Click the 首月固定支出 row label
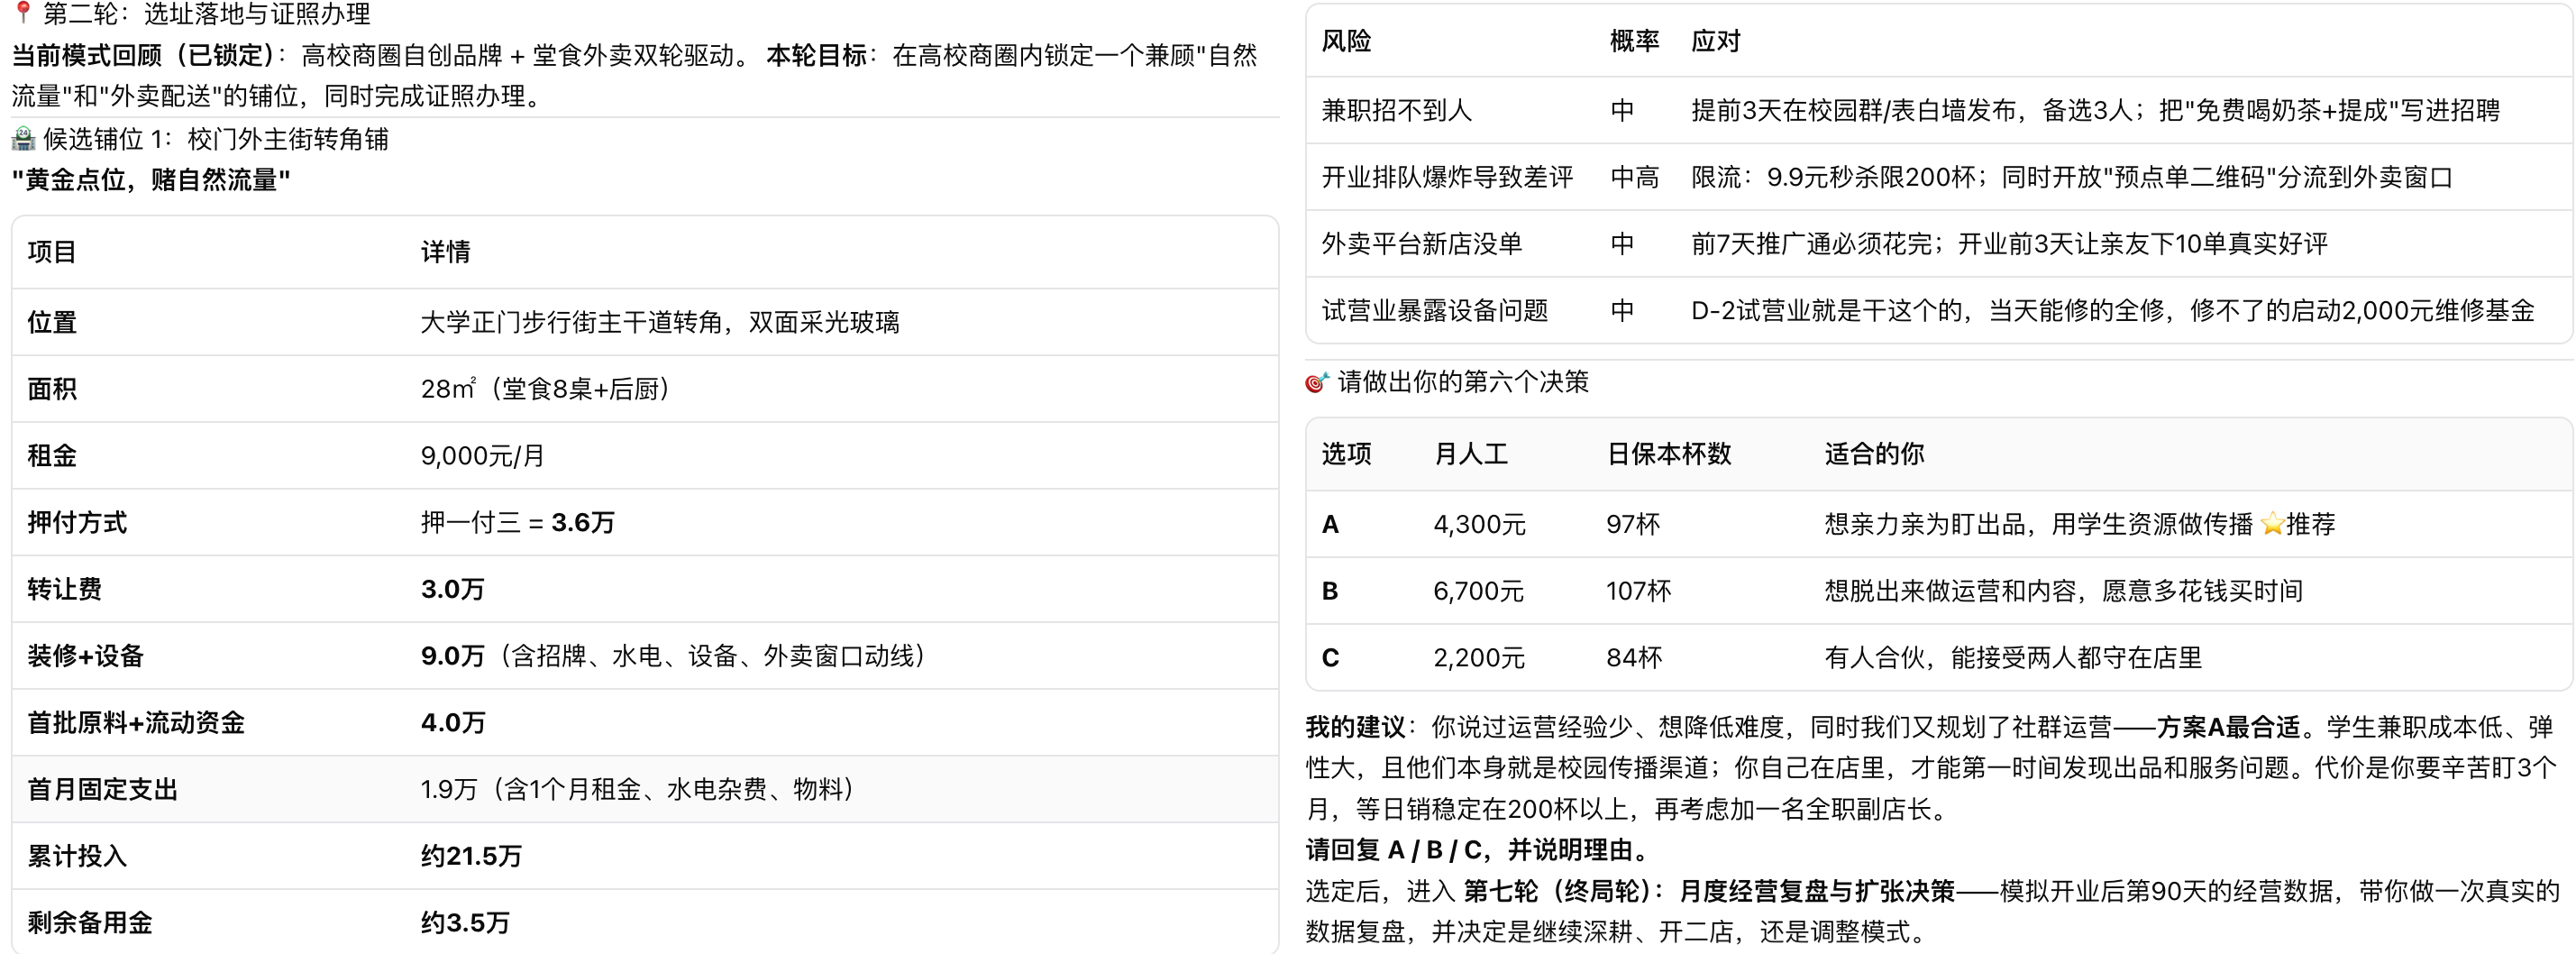Viewport: 2576px width, 954px height. point(102,790)
